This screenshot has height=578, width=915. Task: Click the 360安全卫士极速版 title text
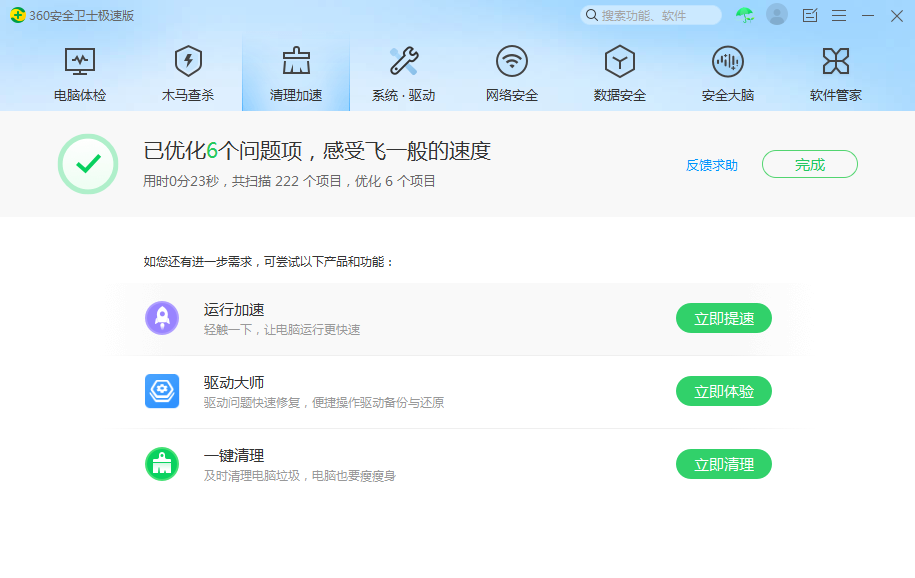(82, 16)
